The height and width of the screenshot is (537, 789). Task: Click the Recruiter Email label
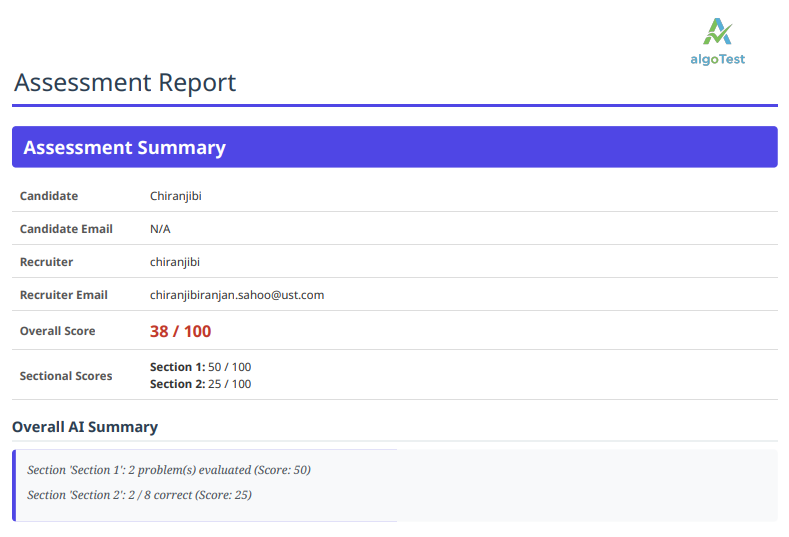tap(63, 295)
